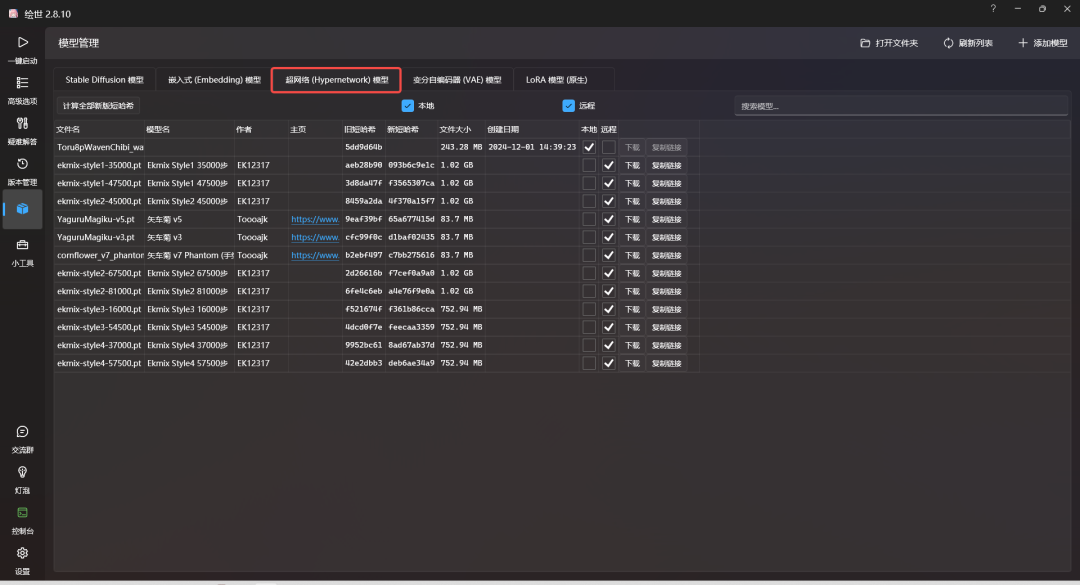Toggle 本地 checkbox for the ekmix-style1-35000.pt row
Screen dimensions: 1080x585
click(x=589, y=165)
